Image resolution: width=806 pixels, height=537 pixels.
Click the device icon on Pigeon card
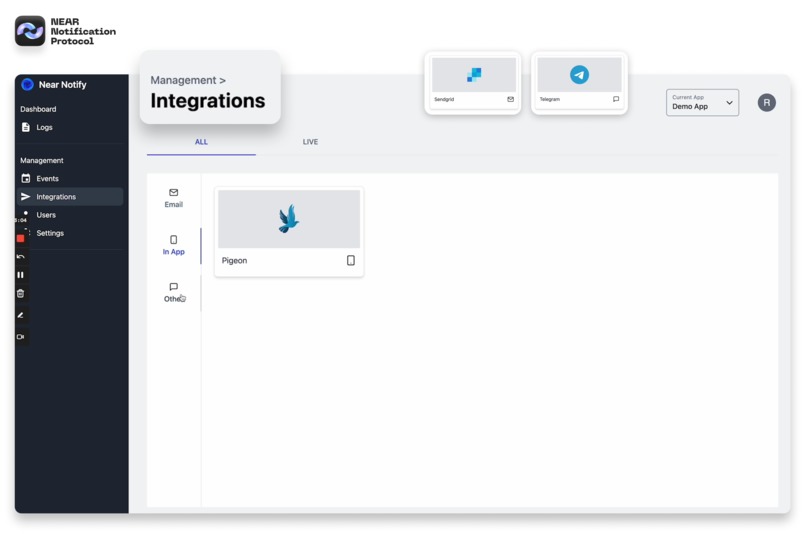(351, 261)
